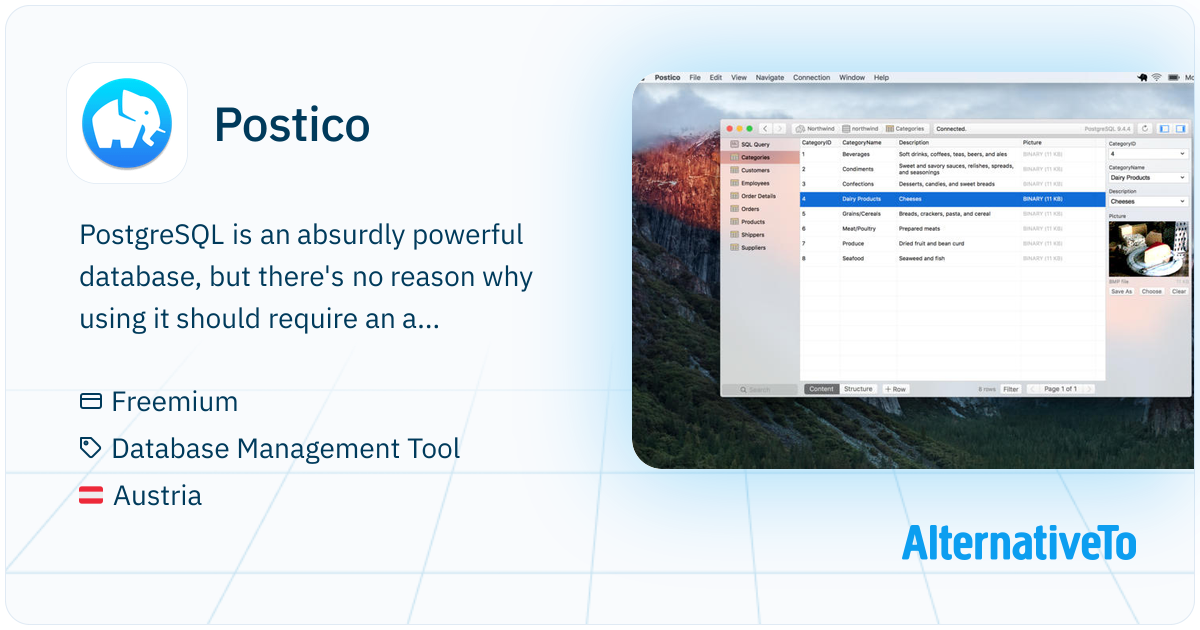Open the Postico application menu
The width and height of the screenshot is (1200, 630).
(667, 77)
